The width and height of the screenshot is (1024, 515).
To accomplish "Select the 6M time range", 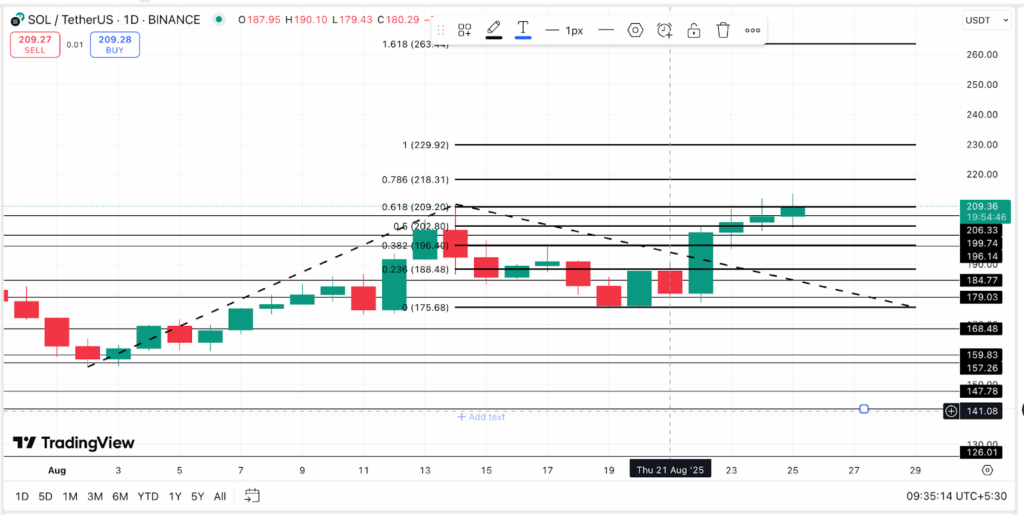I will 120,497.
